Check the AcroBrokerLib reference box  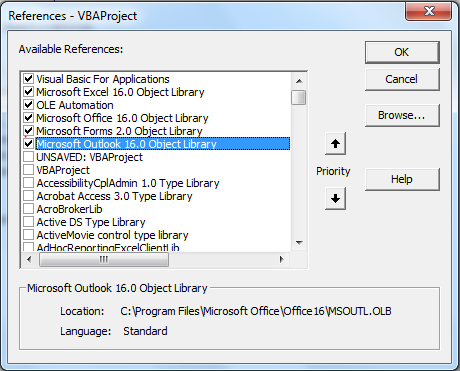click(x=29, y=209)
